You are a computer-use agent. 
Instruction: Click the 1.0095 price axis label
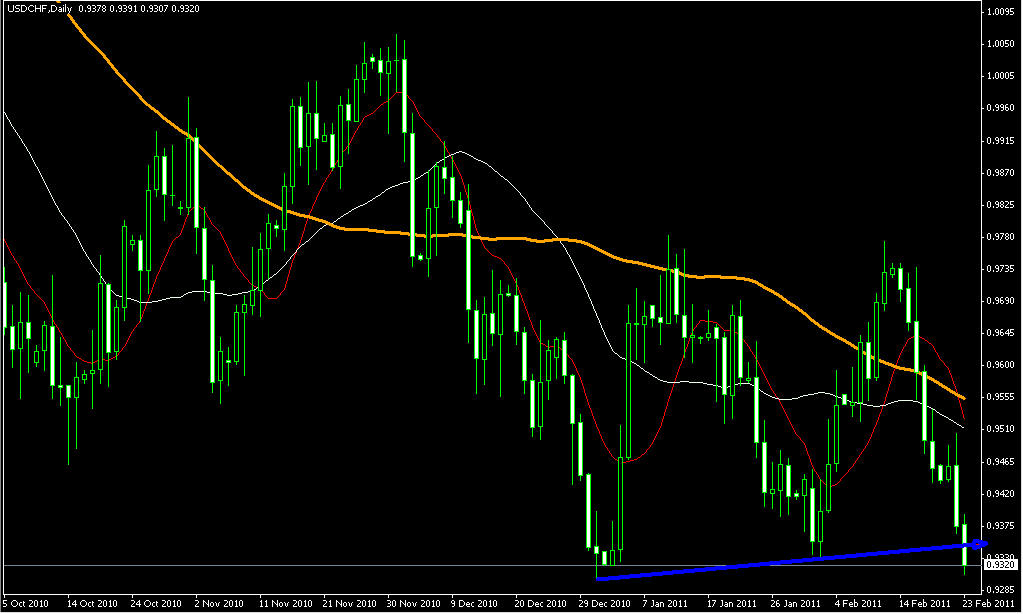[1001, 12]
